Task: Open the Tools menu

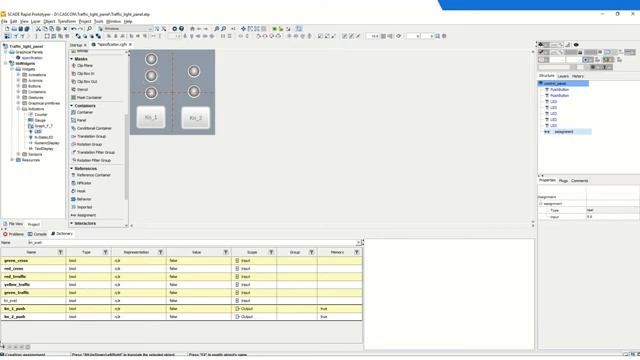Action: pyautogui.click(x=98, y=21)
